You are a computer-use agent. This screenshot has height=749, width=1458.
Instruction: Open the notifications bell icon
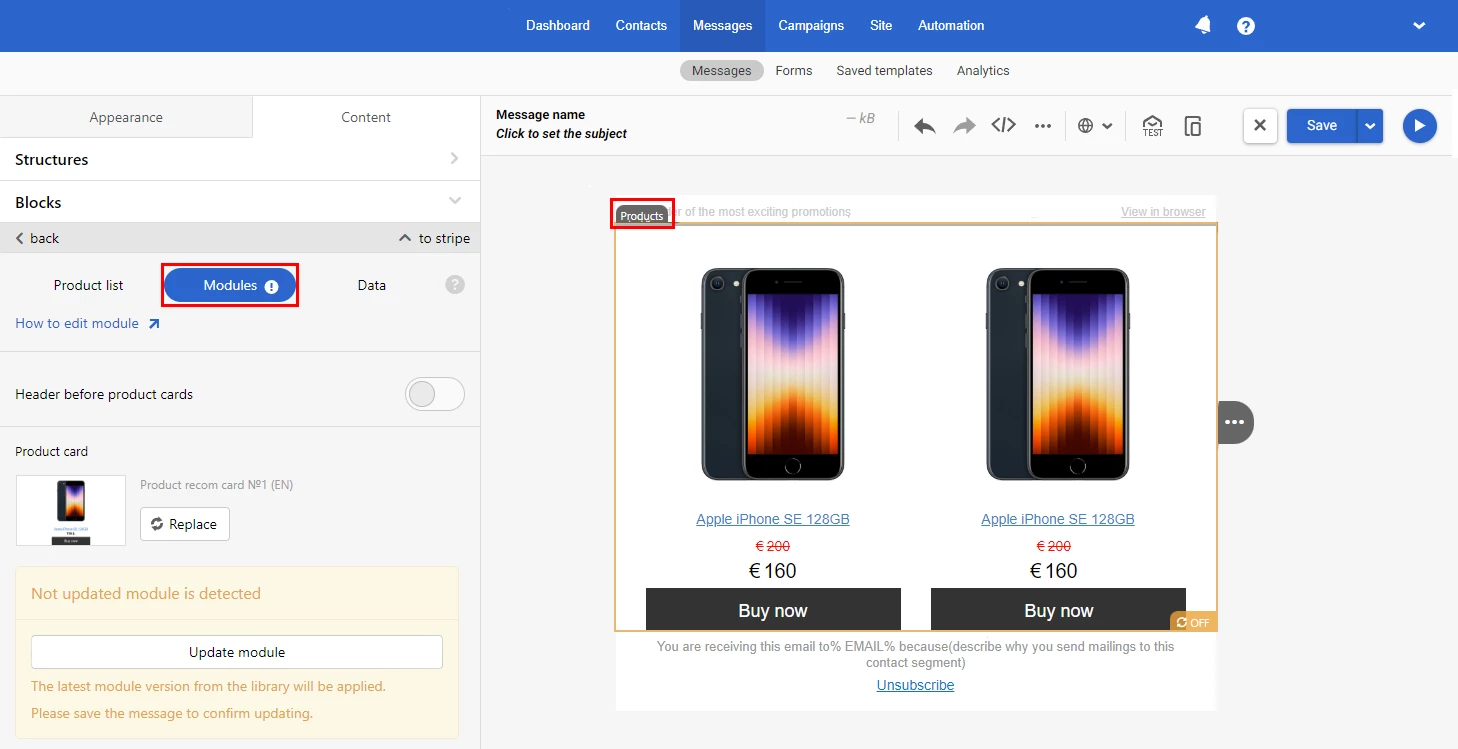click(x=1203, y=26)
